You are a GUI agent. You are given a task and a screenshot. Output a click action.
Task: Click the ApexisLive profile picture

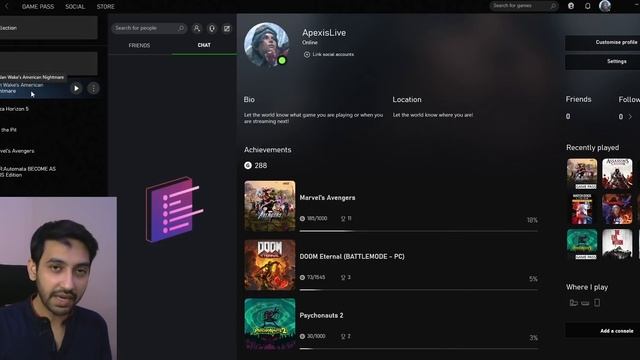267,44
